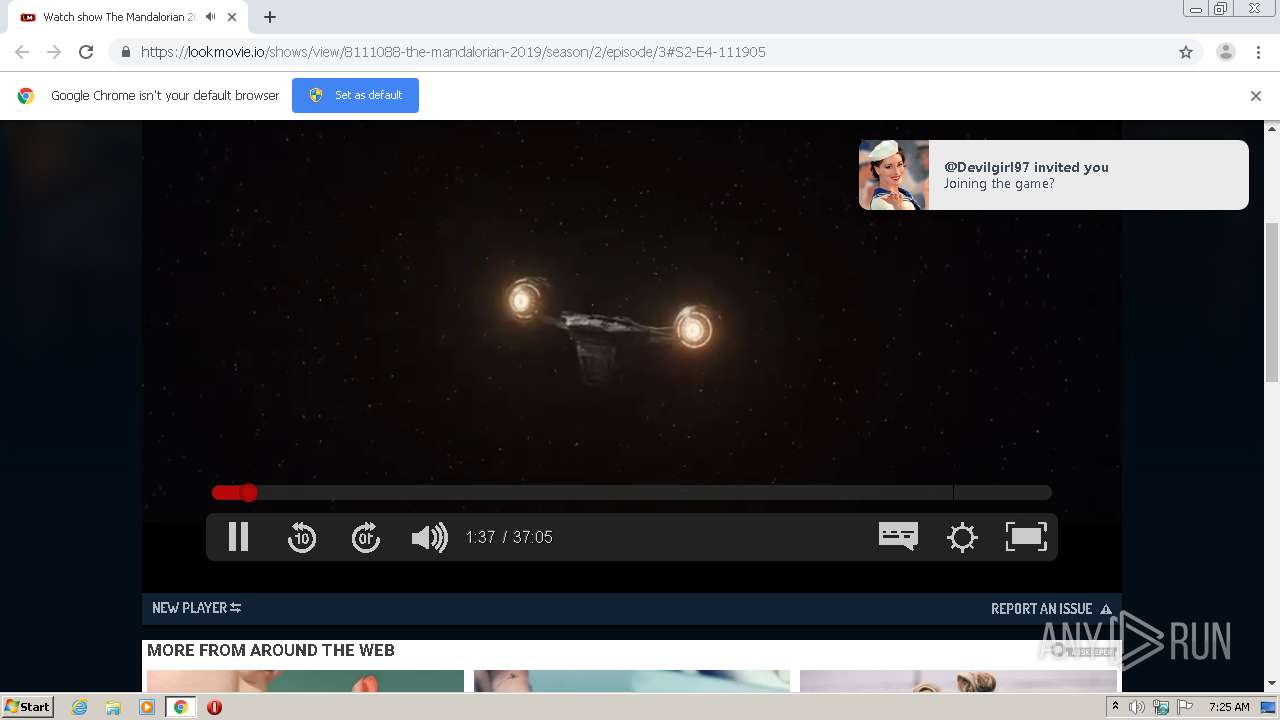Open video player settings gear
Screen dimensions: 1280x720
click(x=962, y=537)
